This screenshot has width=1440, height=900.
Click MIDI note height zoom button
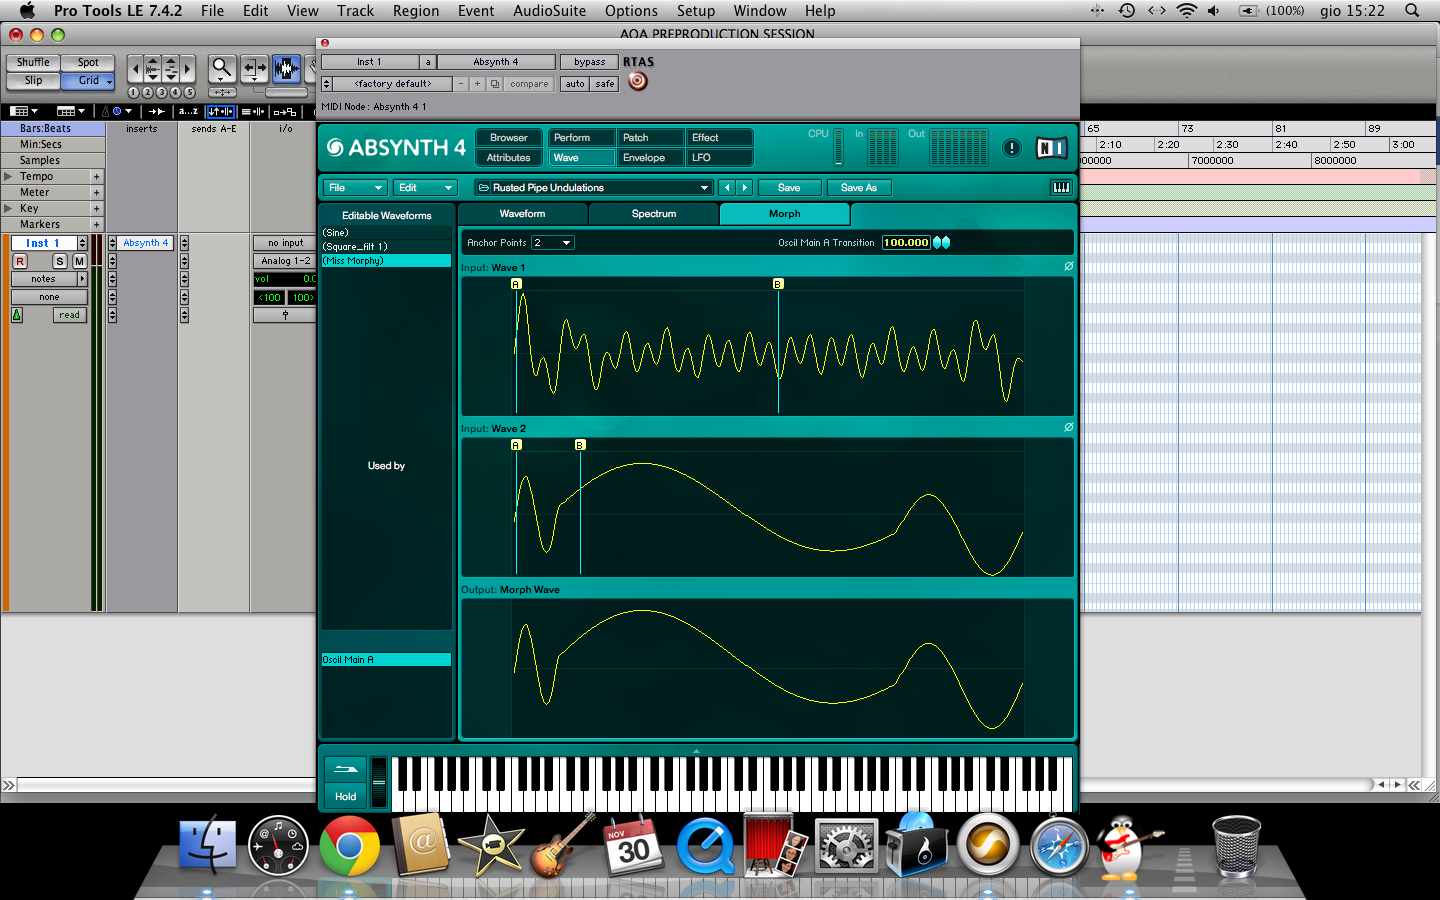[x=170, y=70]
